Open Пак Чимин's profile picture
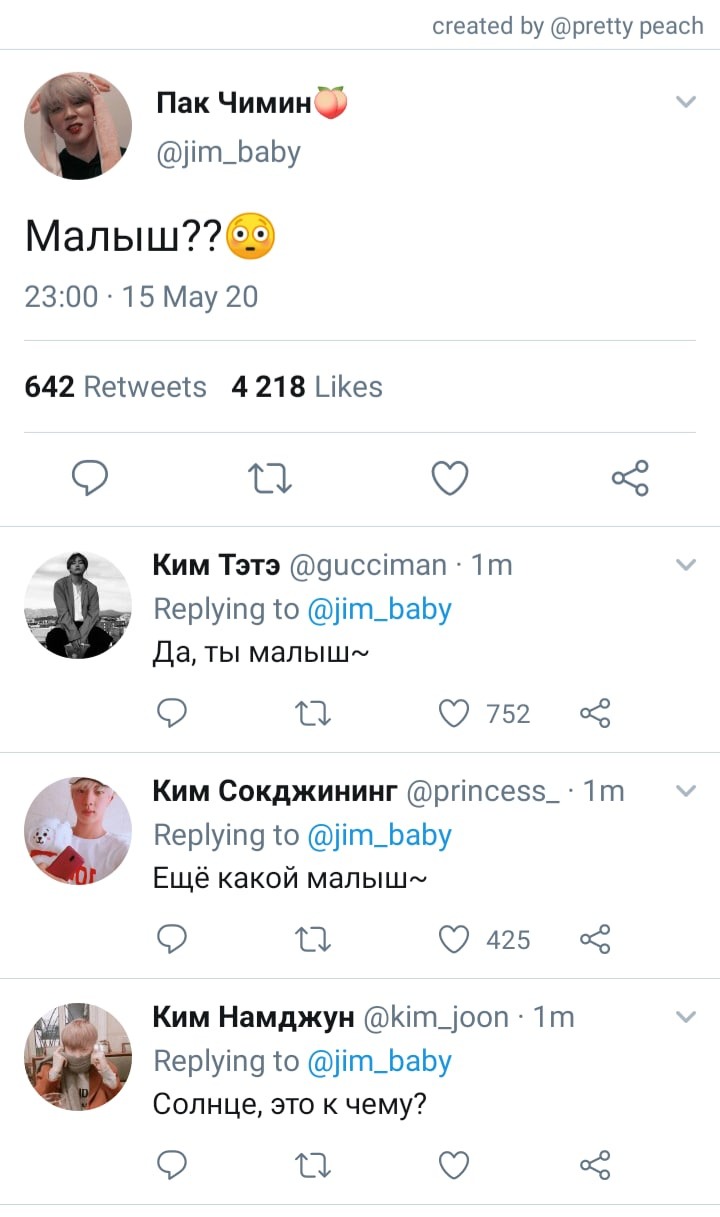 tap(78, 126)
